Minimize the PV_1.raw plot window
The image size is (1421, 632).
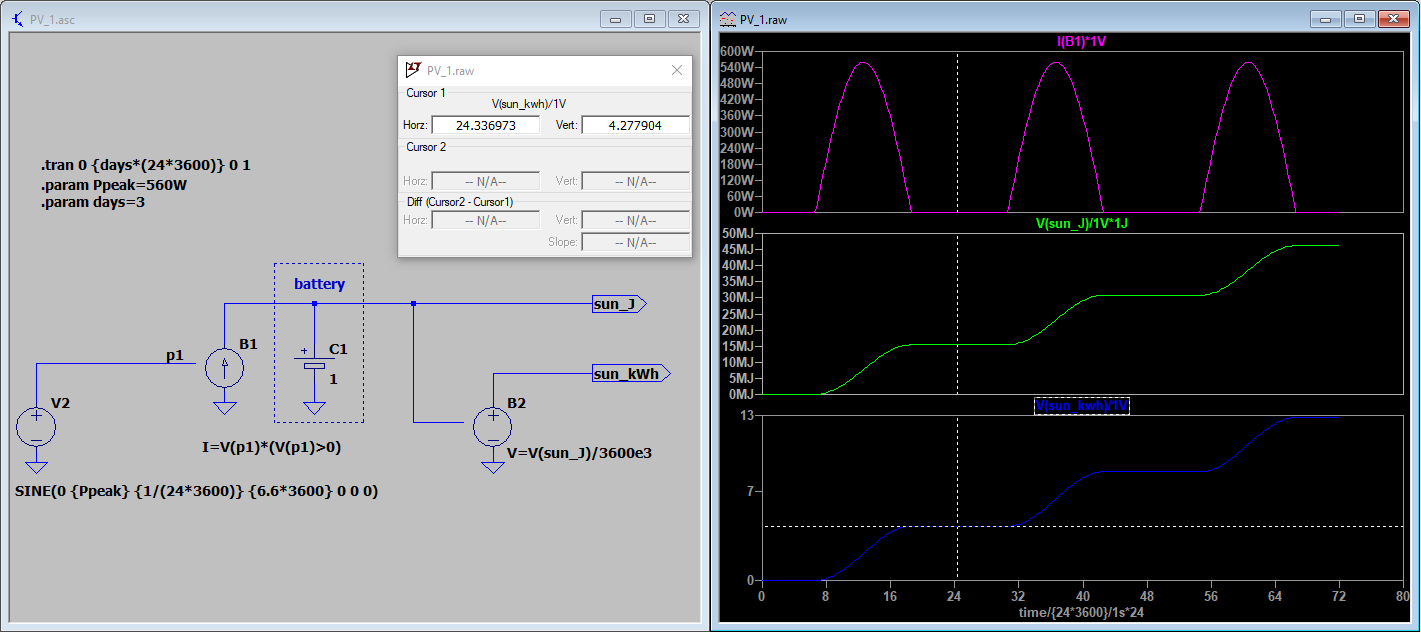(x=1325, y=18)
